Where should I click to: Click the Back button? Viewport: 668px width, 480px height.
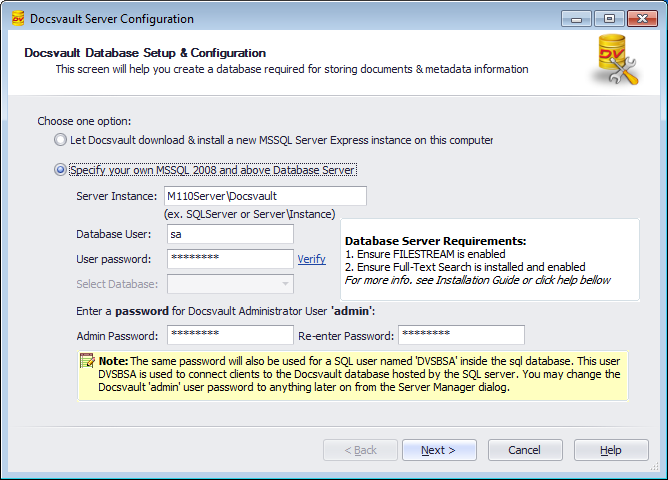click(360, 450)
